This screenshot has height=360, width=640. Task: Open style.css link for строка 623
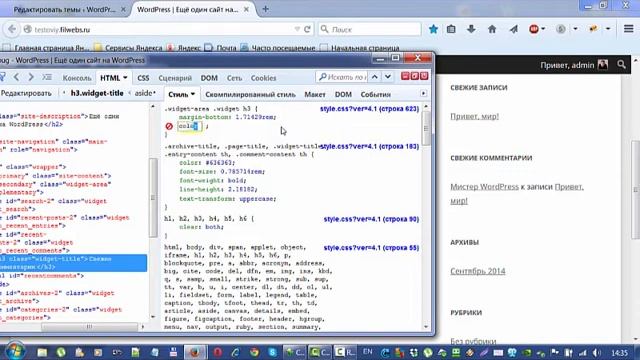(369, 109)
